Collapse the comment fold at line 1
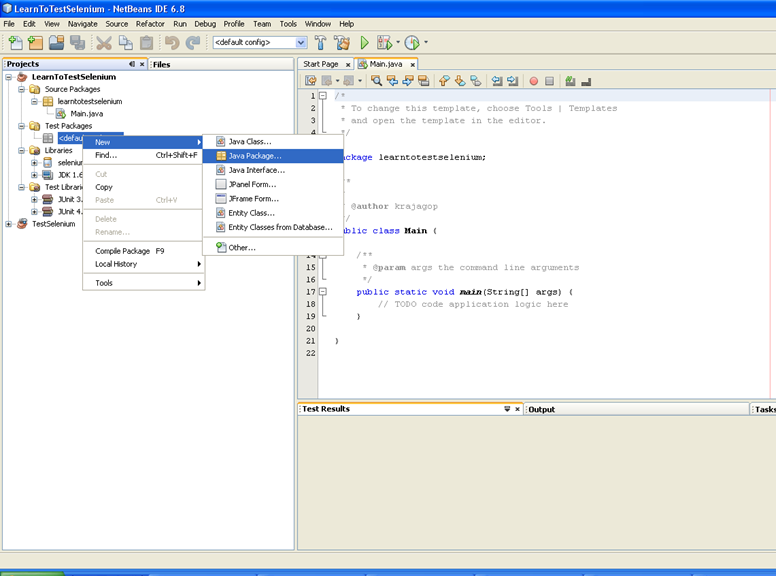 [323, 95]
